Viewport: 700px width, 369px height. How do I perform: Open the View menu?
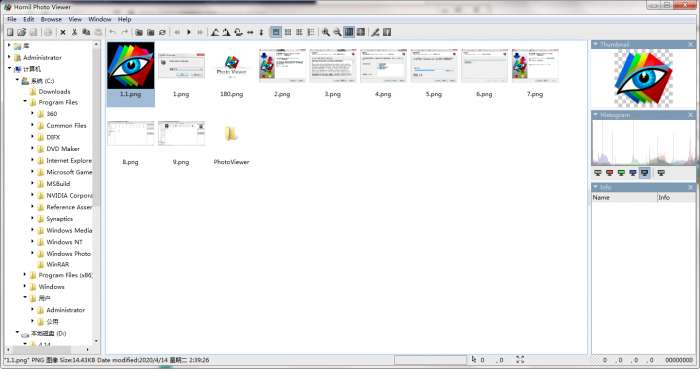(75, 19)
